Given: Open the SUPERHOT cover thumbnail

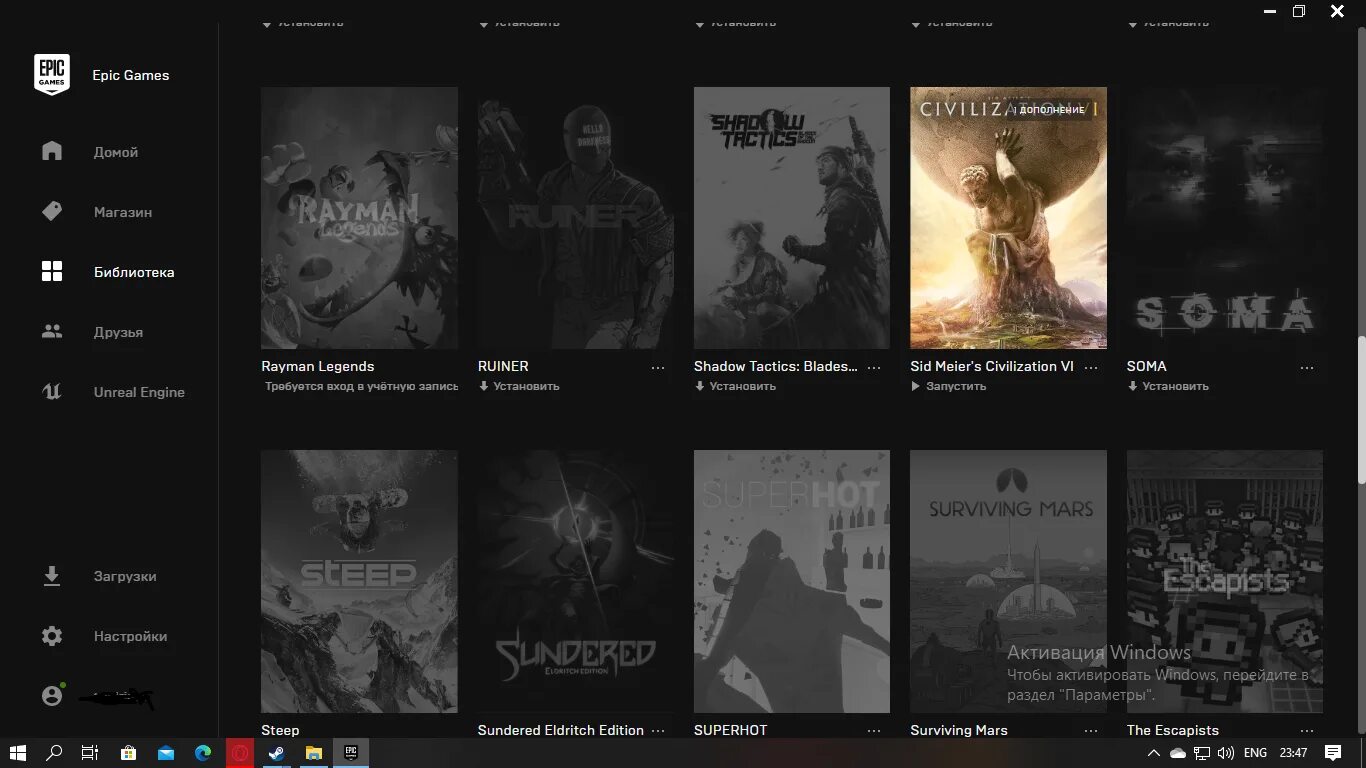Looking at the screenshot, I should coord(791,581).
